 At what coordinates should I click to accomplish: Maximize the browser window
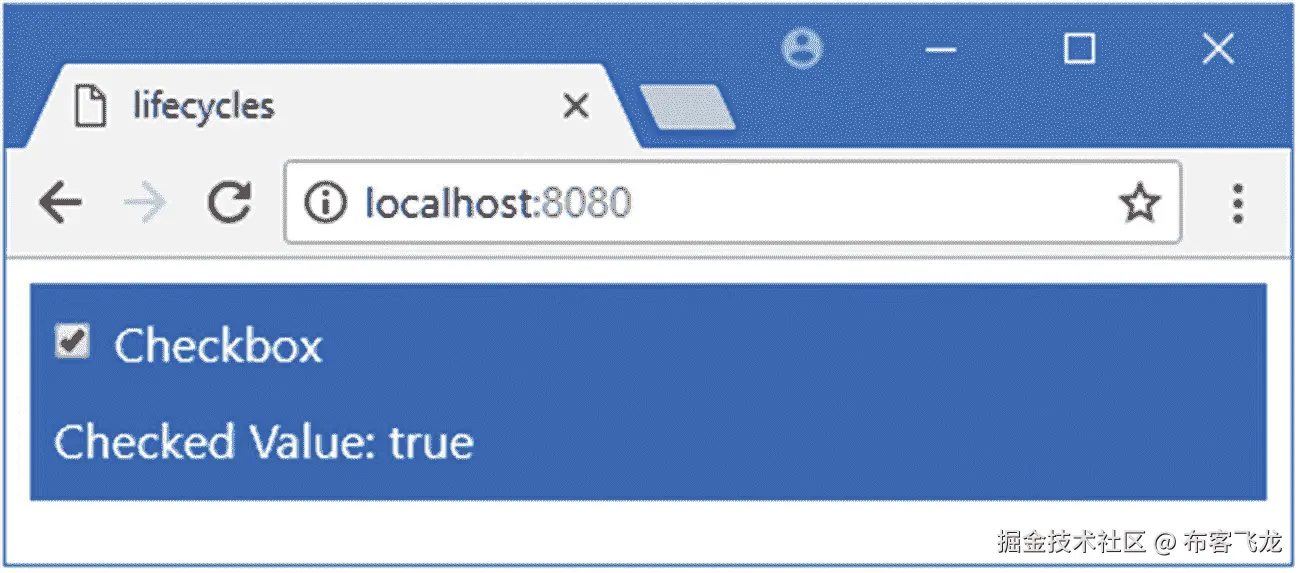[1079, 48]
